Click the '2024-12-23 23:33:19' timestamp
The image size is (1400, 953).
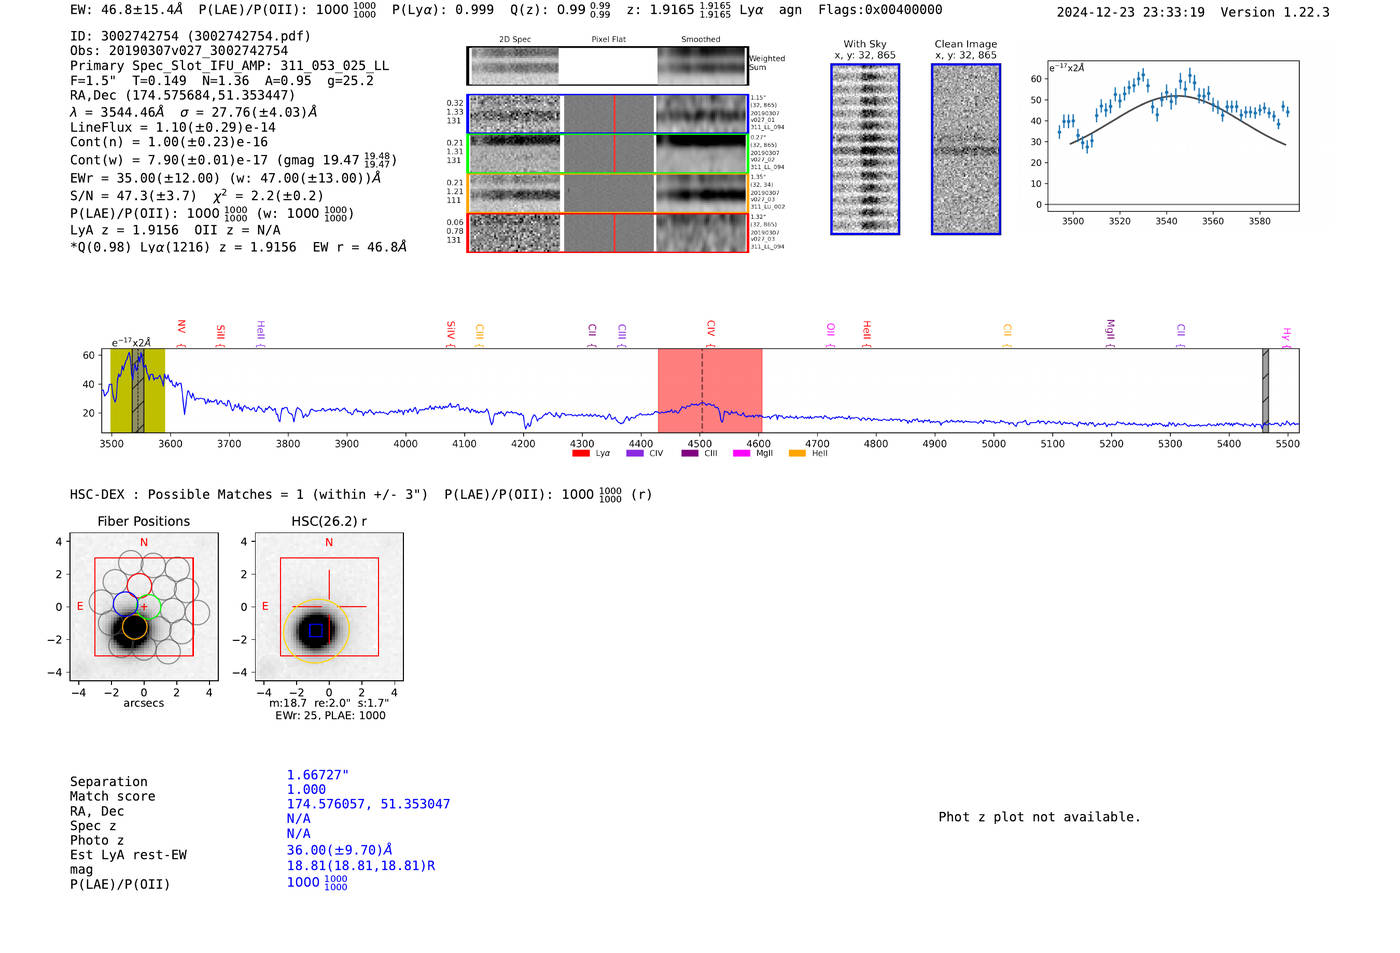(x=1130, y=12)
